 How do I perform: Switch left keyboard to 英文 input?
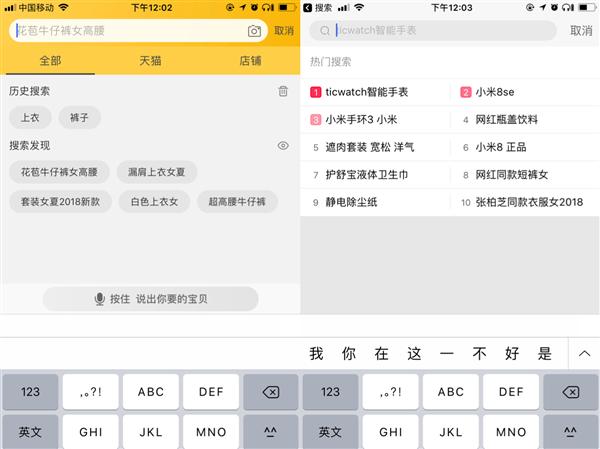pyautogui.click(x=30, y=432)
